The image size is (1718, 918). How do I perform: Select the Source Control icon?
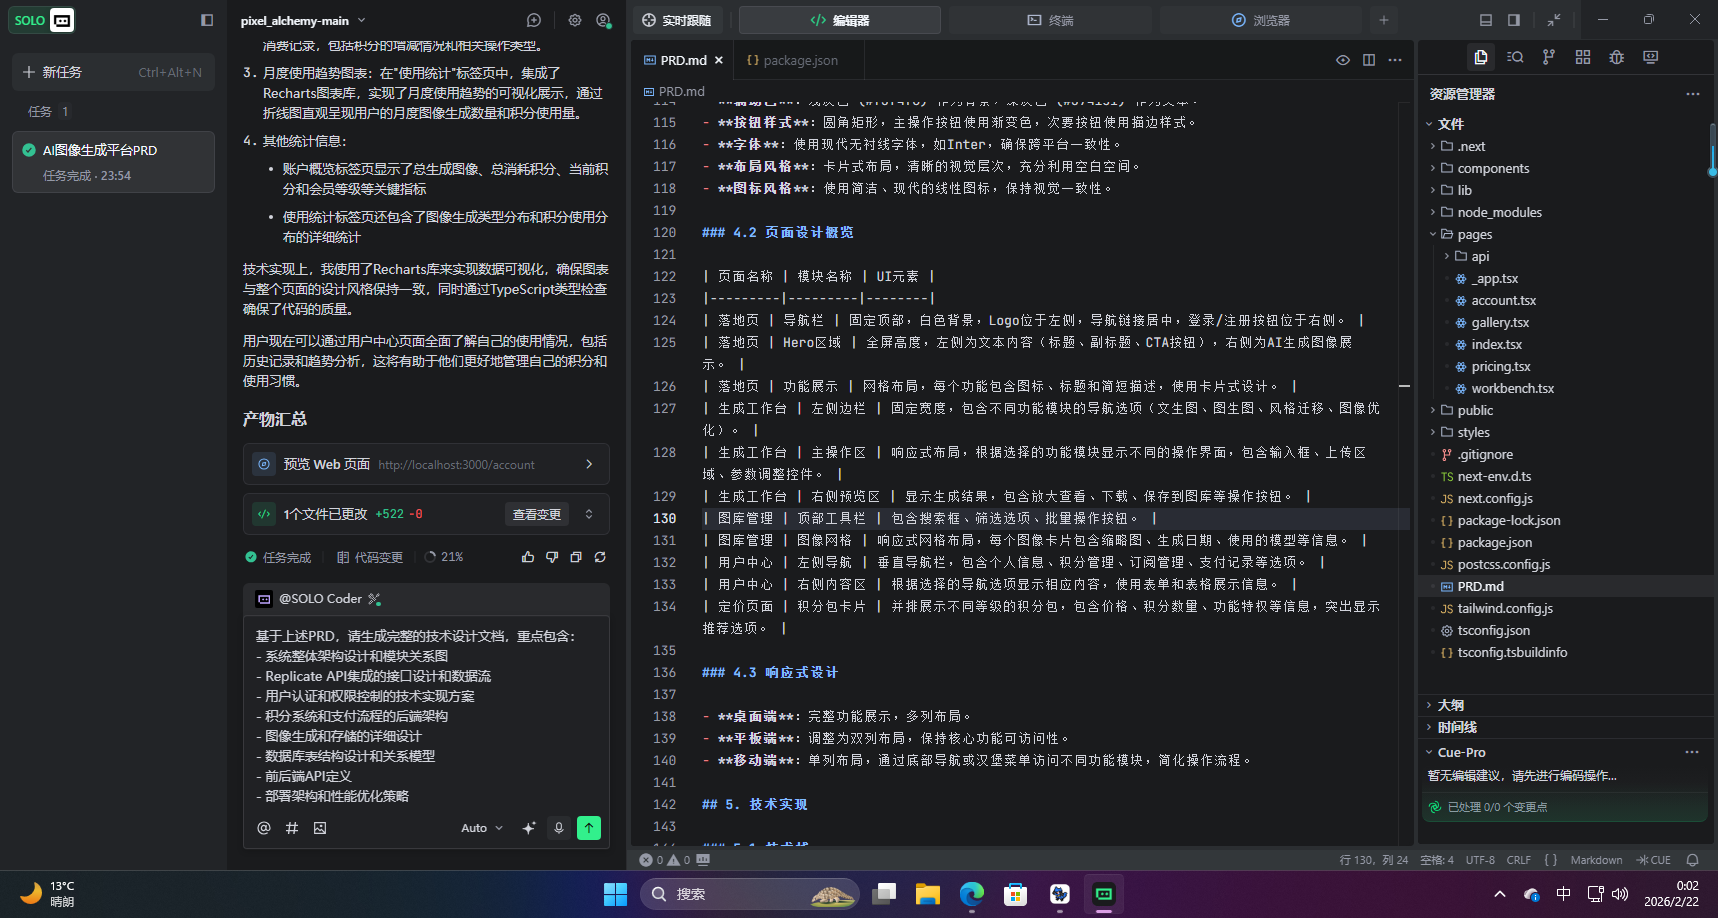(x=1548, y=57)
